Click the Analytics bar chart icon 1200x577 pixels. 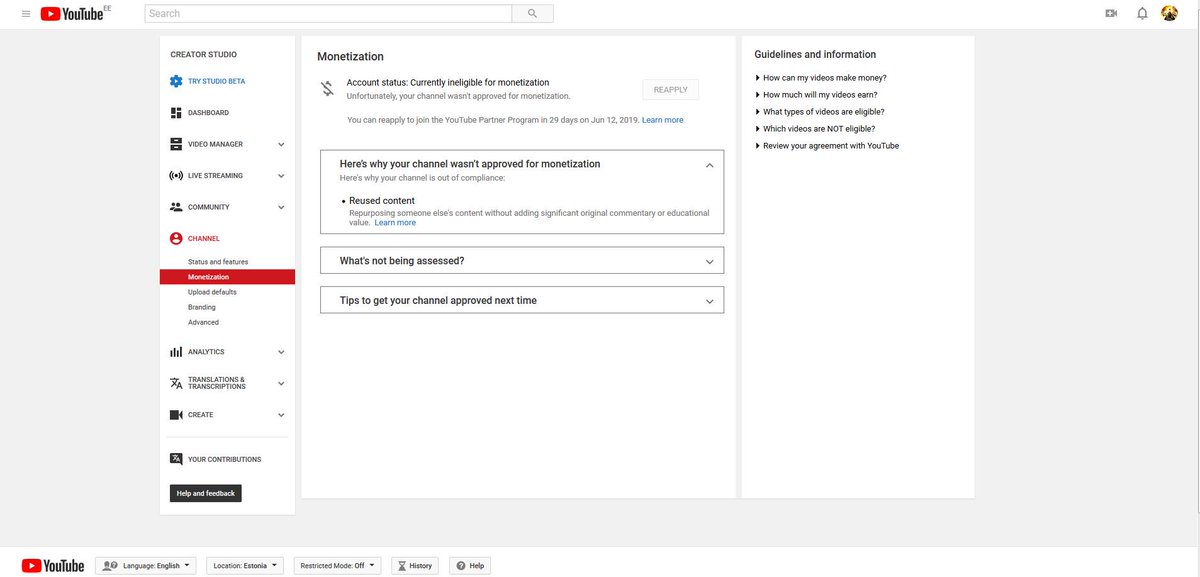tap(176, 352)
